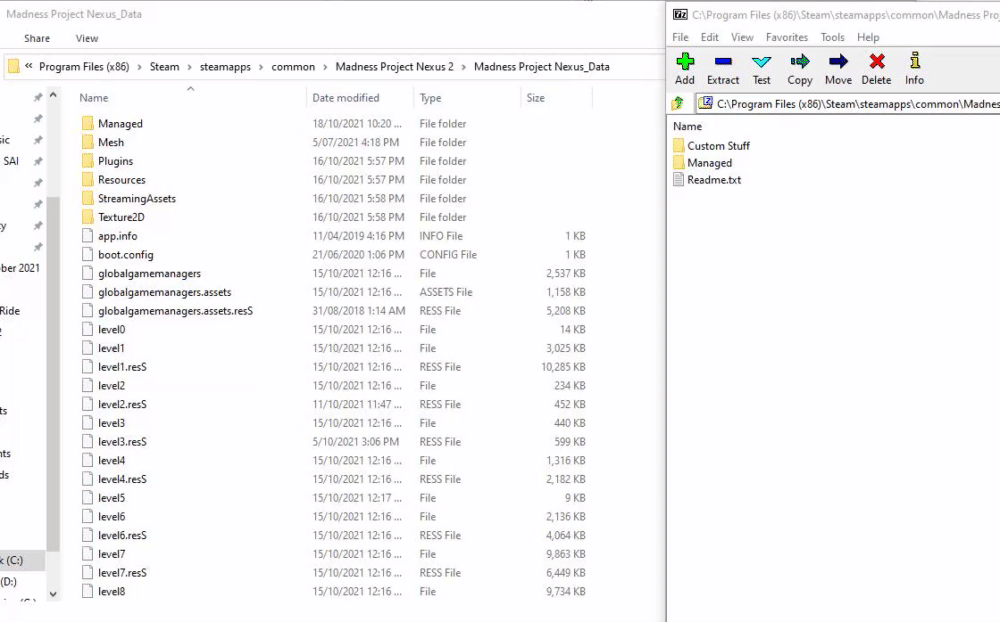Select the Texture2D folder
Viewport: 1000px width, 622px height.
coord(113,217)
